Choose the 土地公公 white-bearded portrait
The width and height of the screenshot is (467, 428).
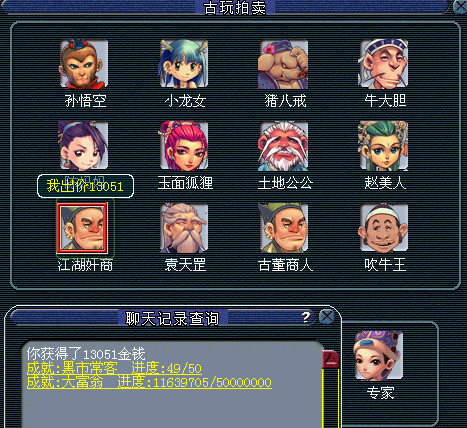283,146
